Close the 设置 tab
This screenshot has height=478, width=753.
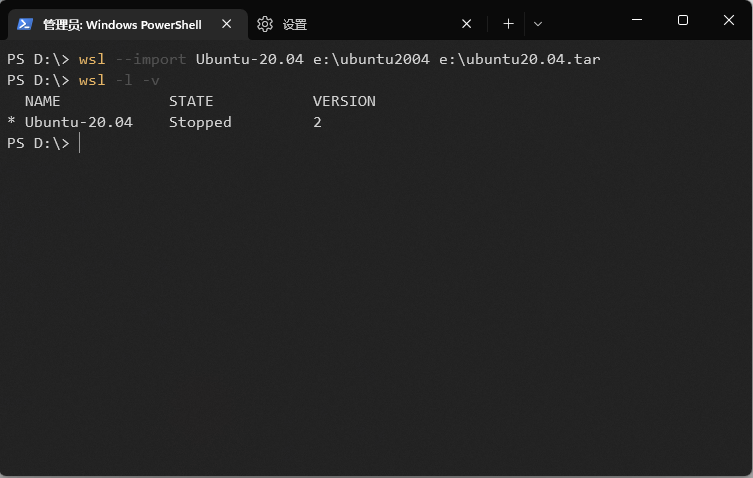466,24
